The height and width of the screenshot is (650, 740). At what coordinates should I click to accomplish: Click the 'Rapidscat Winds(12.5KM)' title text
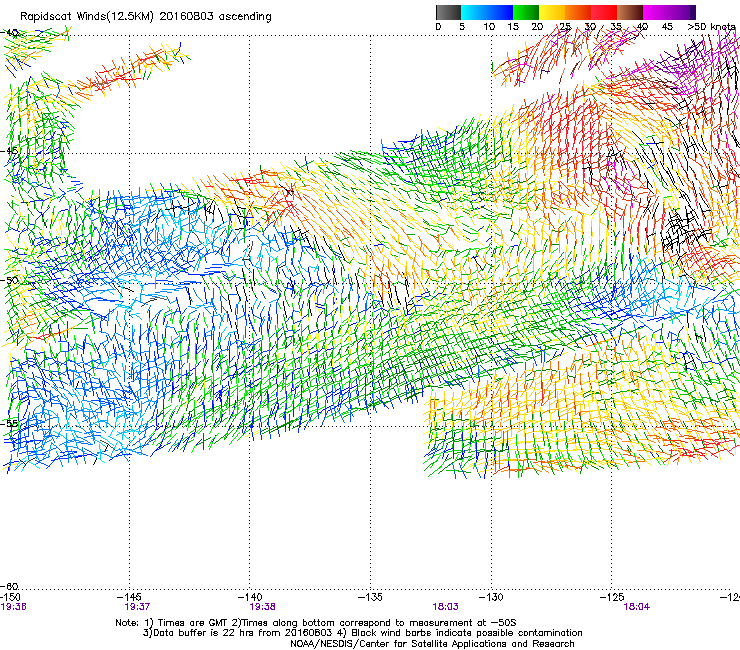tap(87, 17)
